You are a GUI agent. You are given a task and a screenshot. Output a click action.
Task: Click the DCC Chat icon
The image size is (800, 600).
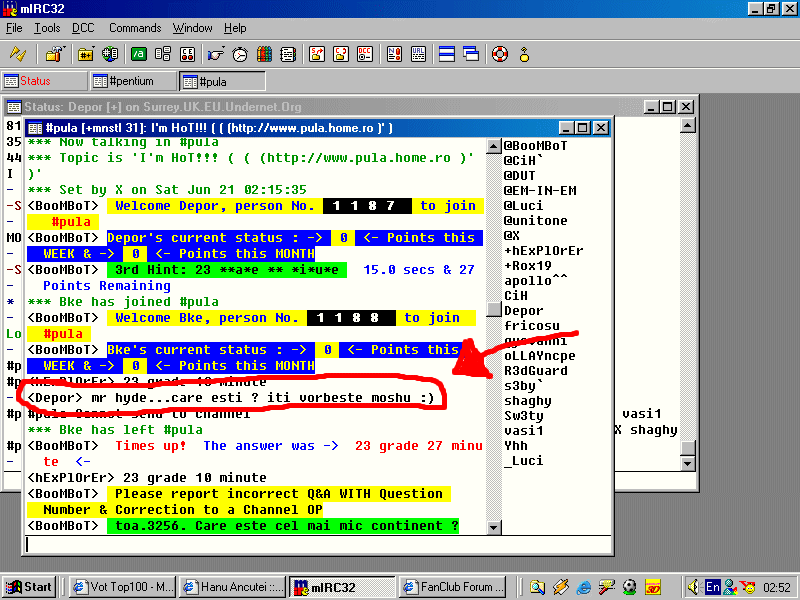tap(341, 54)
